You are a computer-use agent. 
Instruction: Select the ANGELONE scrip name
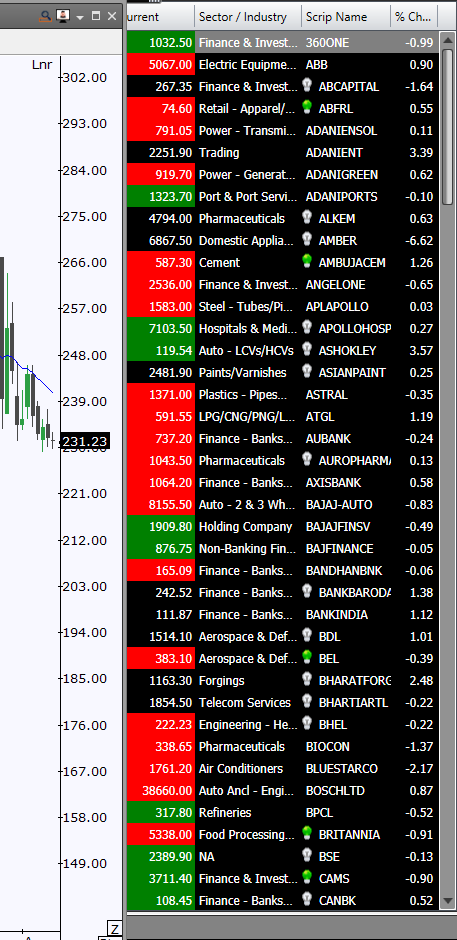pos(335,284)
